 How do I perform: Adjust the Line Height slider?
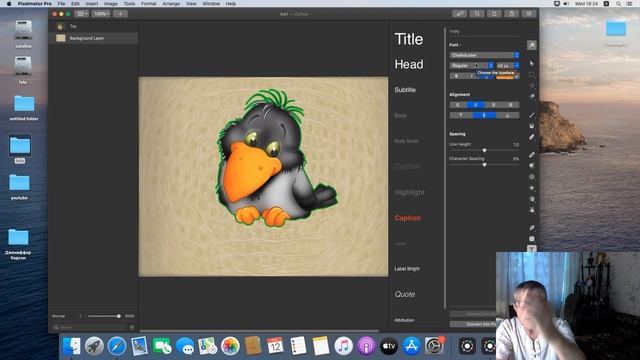pyautogui.click(x=484, y=151)
